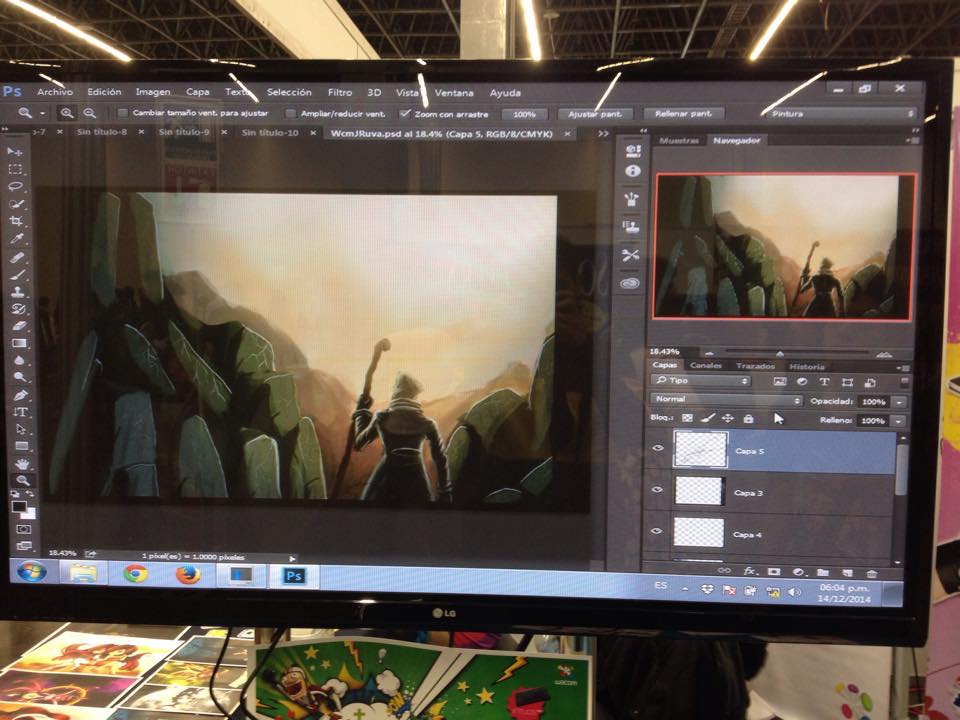Hide the Capa 4 layer
The image size is (960, 720).
[x=657, y=531]
